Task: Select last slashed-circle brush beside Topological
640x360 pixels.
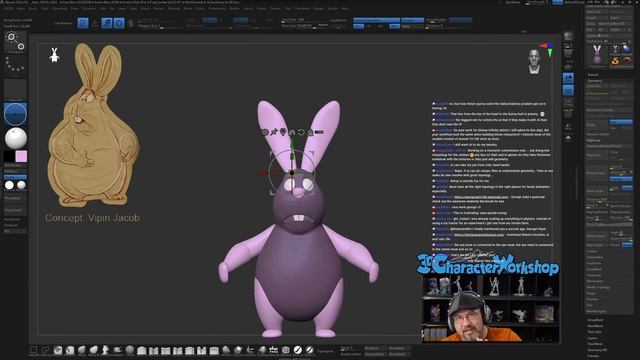Action: [x=310, y=350]
